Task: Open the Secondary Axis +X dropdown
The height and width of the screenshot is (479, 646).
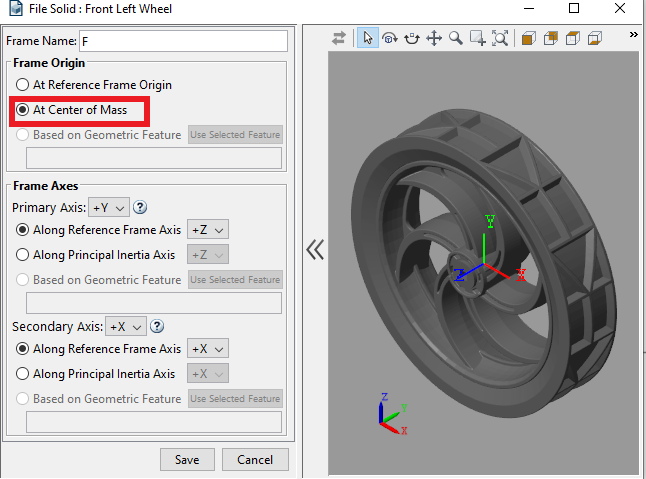Action: coord(126,326)
